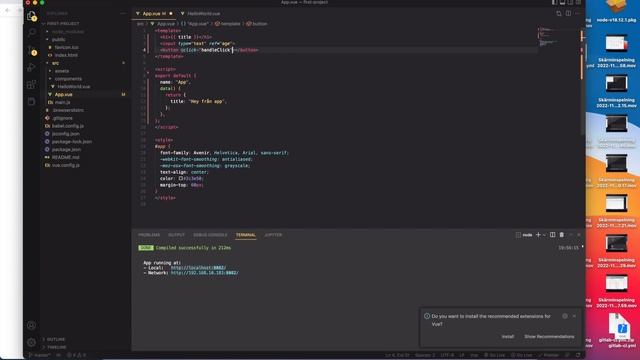This screenshot has height=360, width=640.
Task: Click the kill terminal trash icon
Action: pyautogui.click(x=562, y=235)
